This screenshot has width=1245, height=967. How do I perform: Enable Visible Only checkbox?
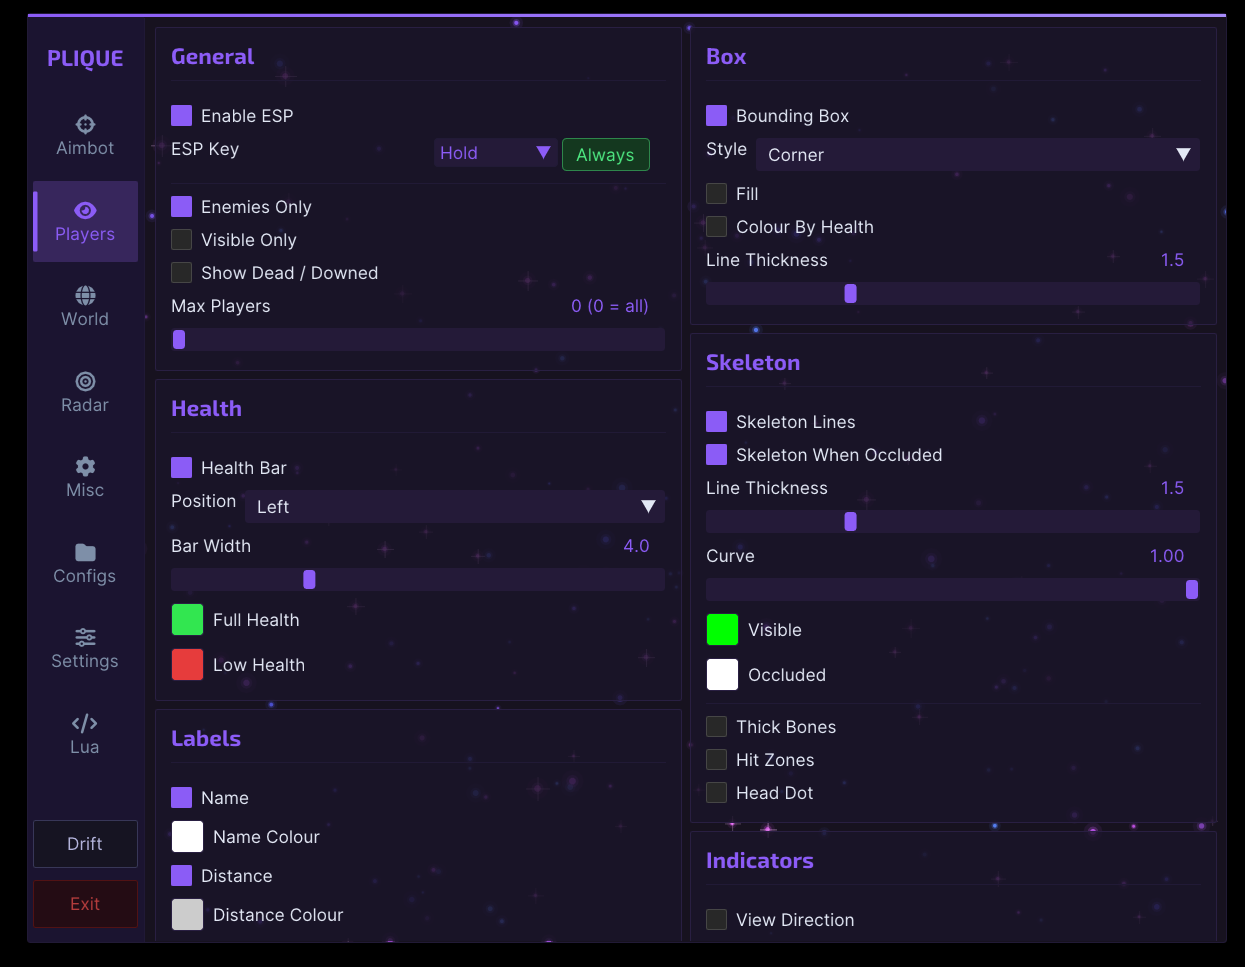tap(181, 239)
